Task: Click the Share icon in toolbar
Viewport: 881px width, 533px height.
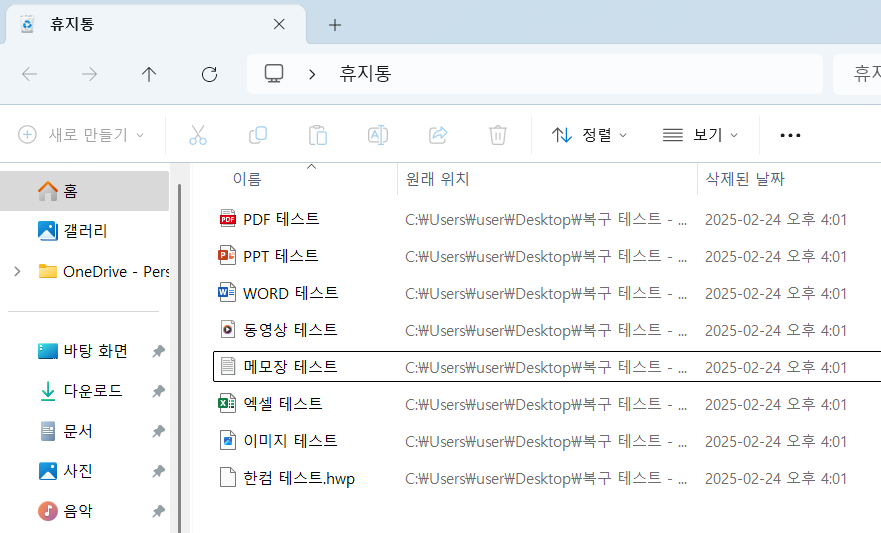Action: 438,135
